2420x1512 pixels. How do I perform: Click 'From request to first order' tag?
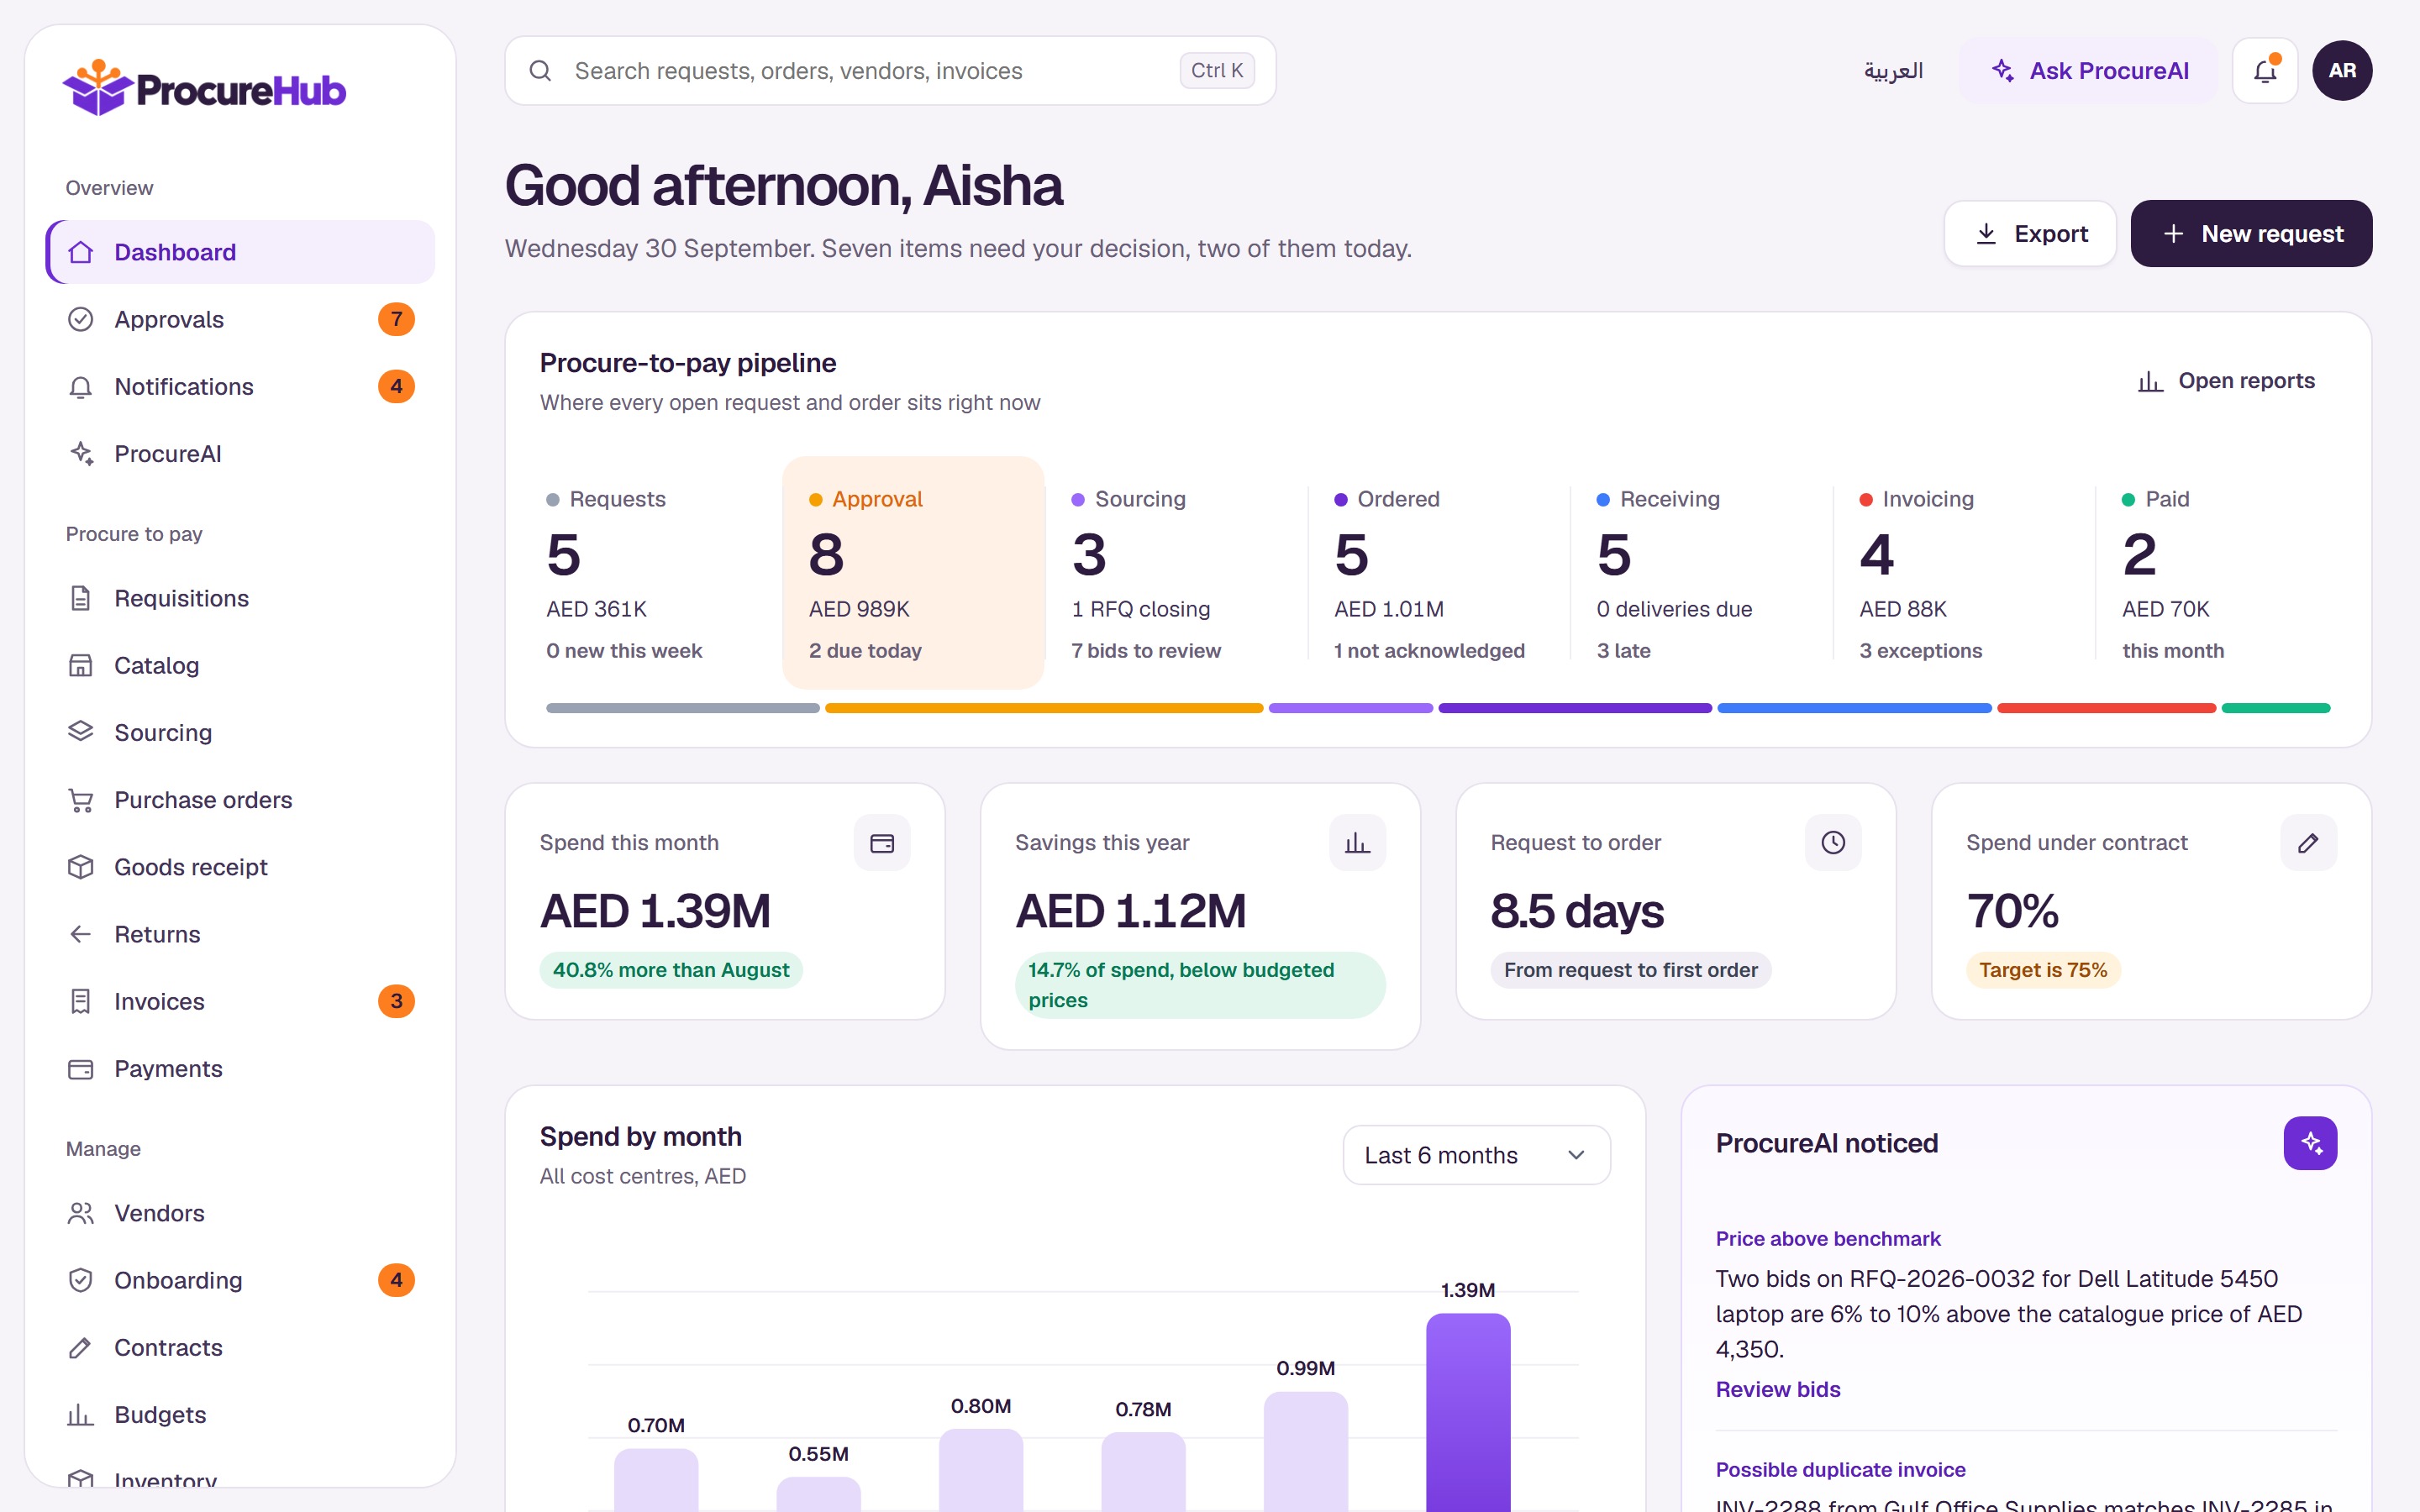1631,970
